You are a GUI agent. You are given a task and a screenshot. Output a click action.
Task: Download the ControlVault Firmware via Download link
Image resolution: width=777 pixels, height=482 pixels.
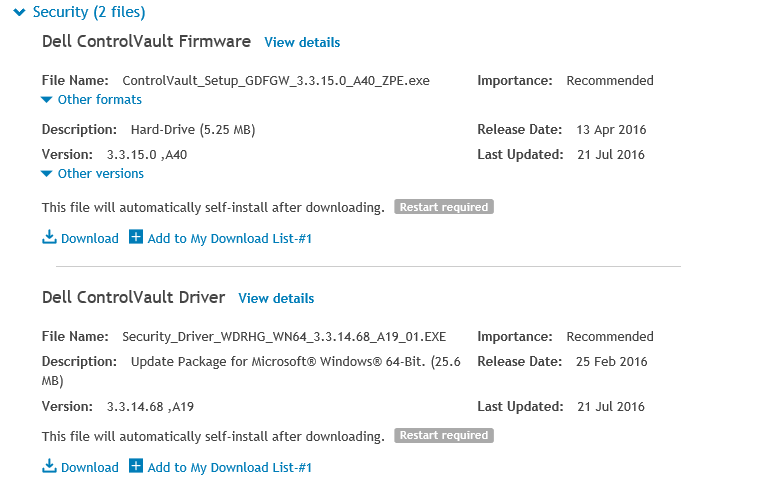click(x=89, y=239)
